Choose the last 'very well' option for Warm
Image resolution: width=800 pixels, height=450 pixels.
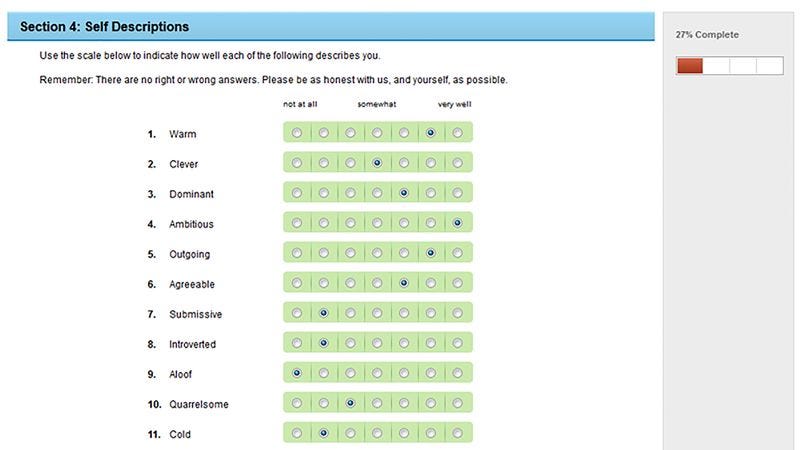[x=458, y=133]
